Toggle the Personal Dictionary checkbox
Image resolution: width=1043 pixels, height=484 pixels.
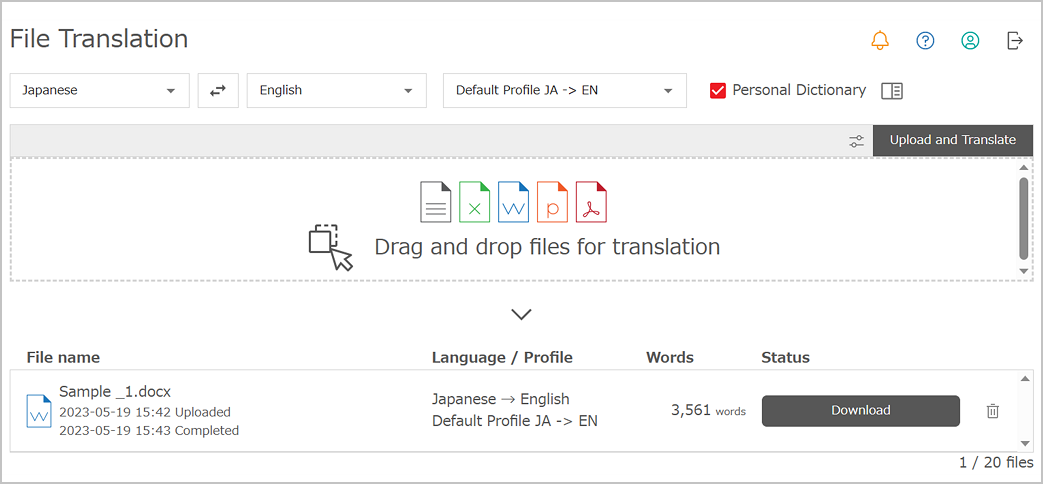click(718, 90)
